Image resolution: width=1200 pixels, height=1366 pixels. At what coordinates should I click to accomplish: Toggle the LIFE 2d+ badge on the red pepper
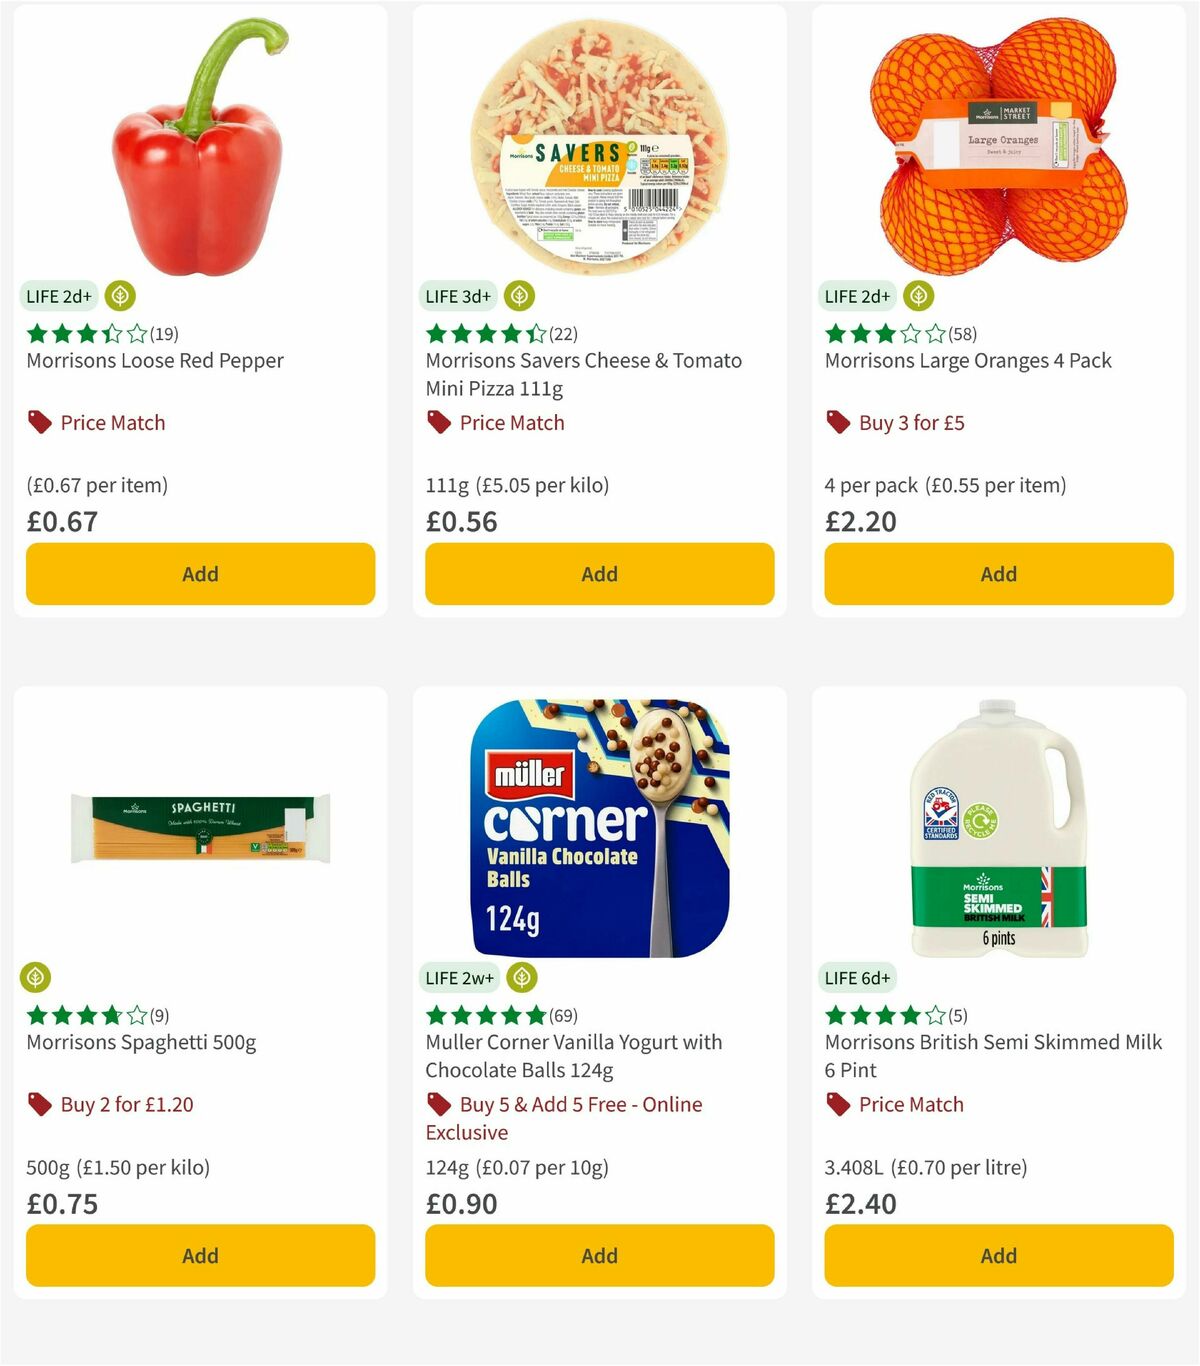click(58, 296)
